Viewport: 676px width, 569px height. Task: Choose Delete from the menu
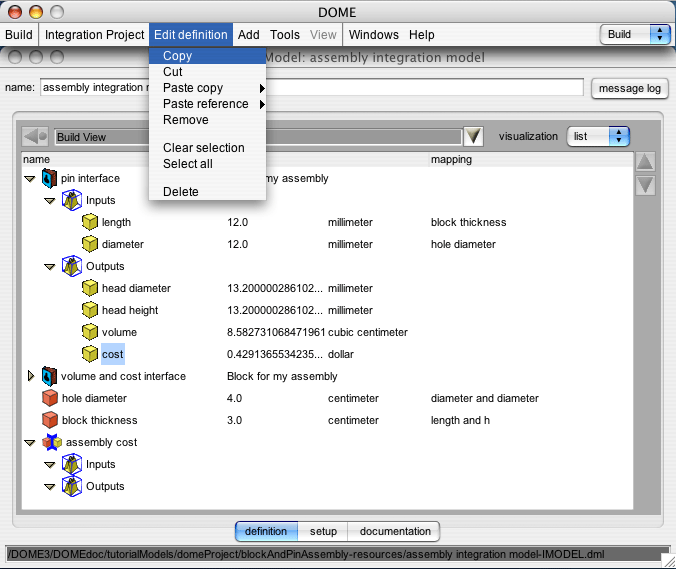[207, 192]
